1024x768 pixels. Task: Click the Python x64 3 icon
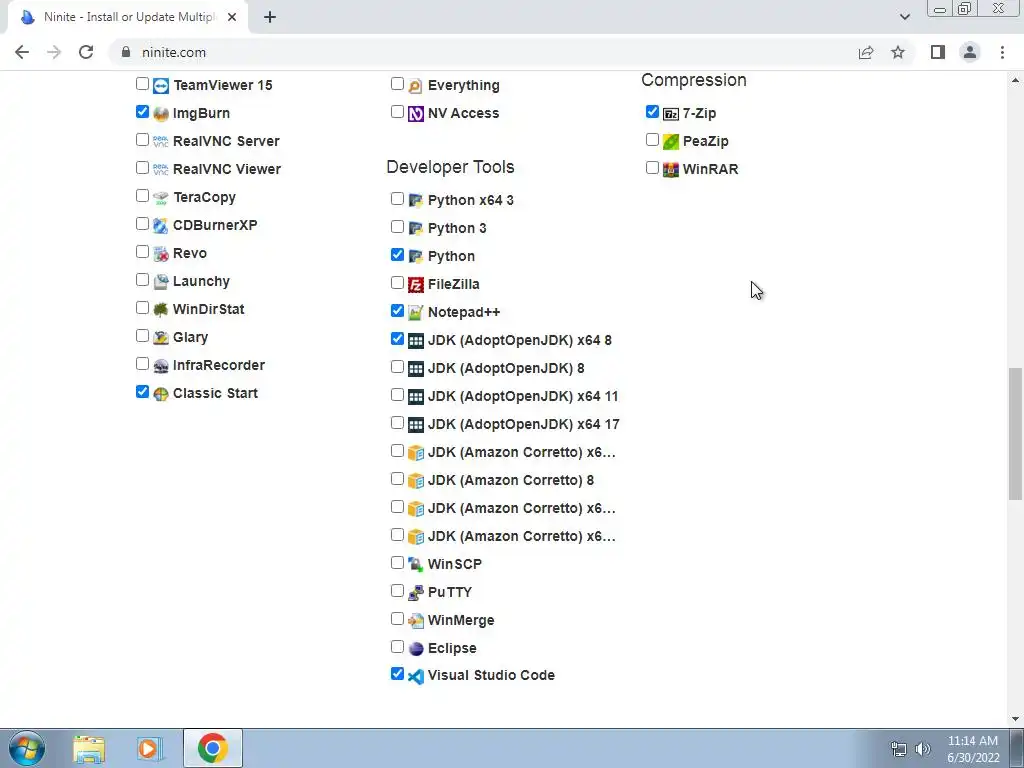point(415,200)
